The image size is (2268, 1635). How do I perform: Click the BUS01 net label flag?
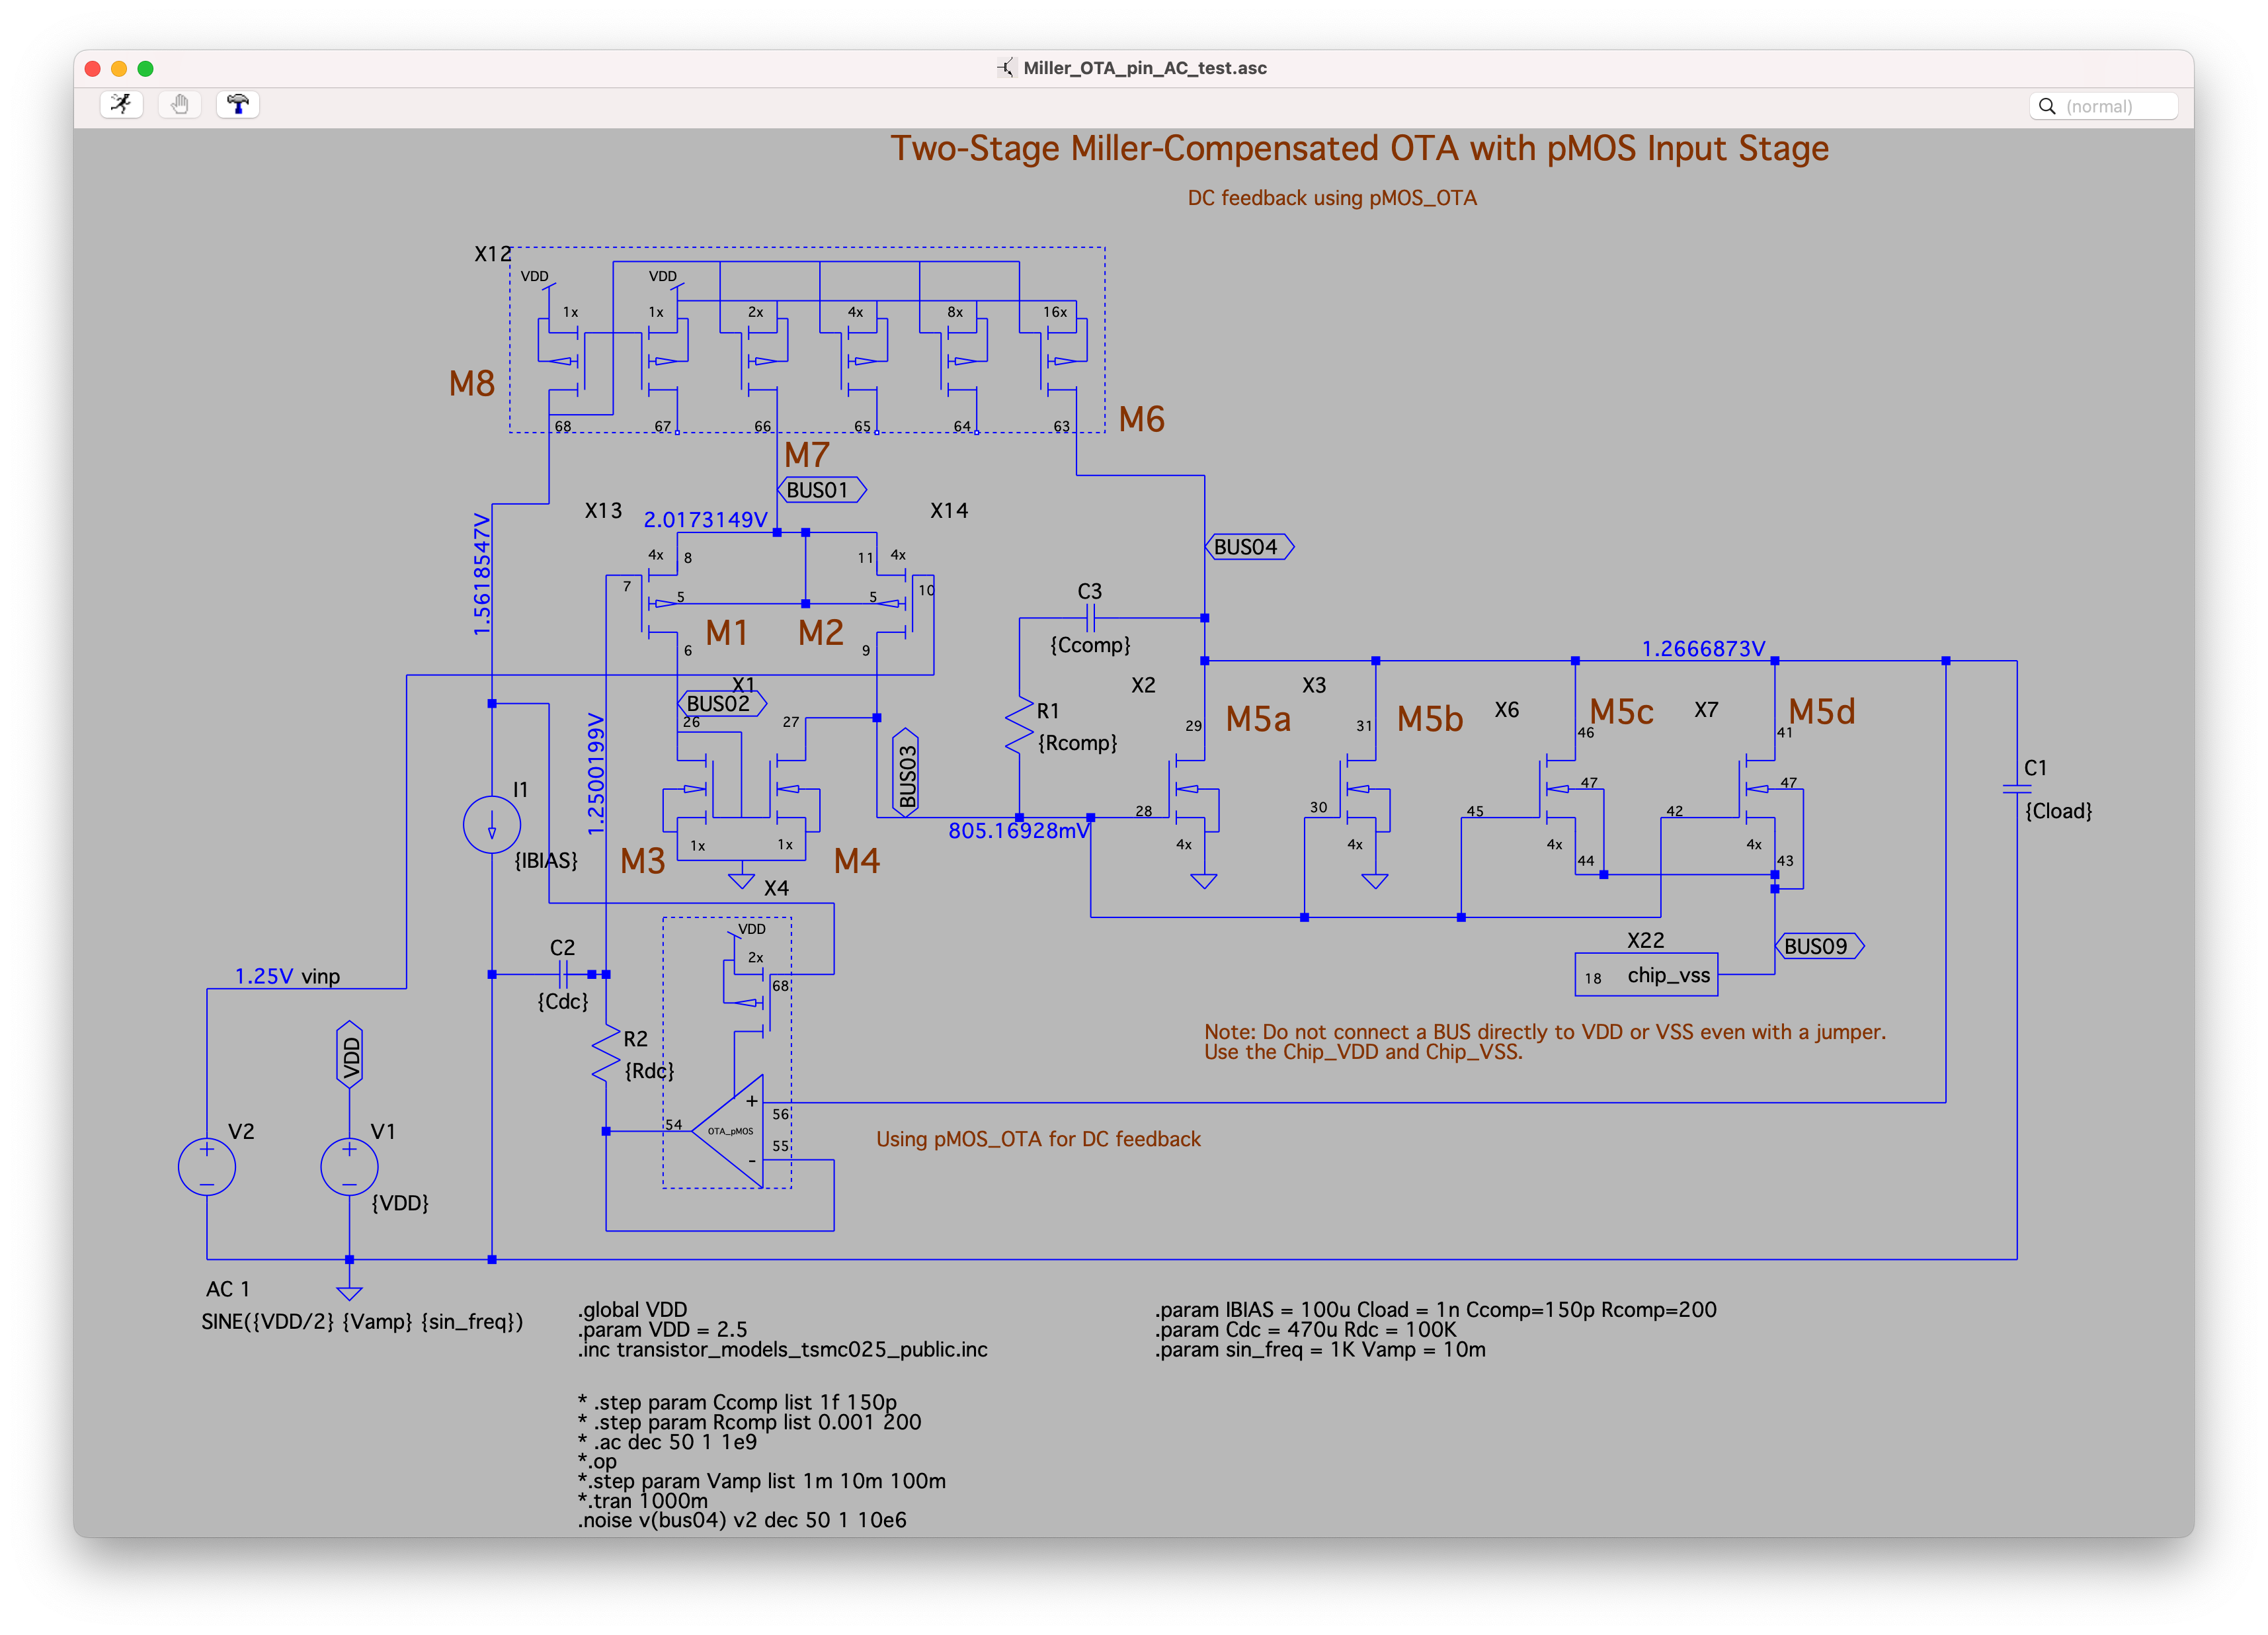click(821, 490)
